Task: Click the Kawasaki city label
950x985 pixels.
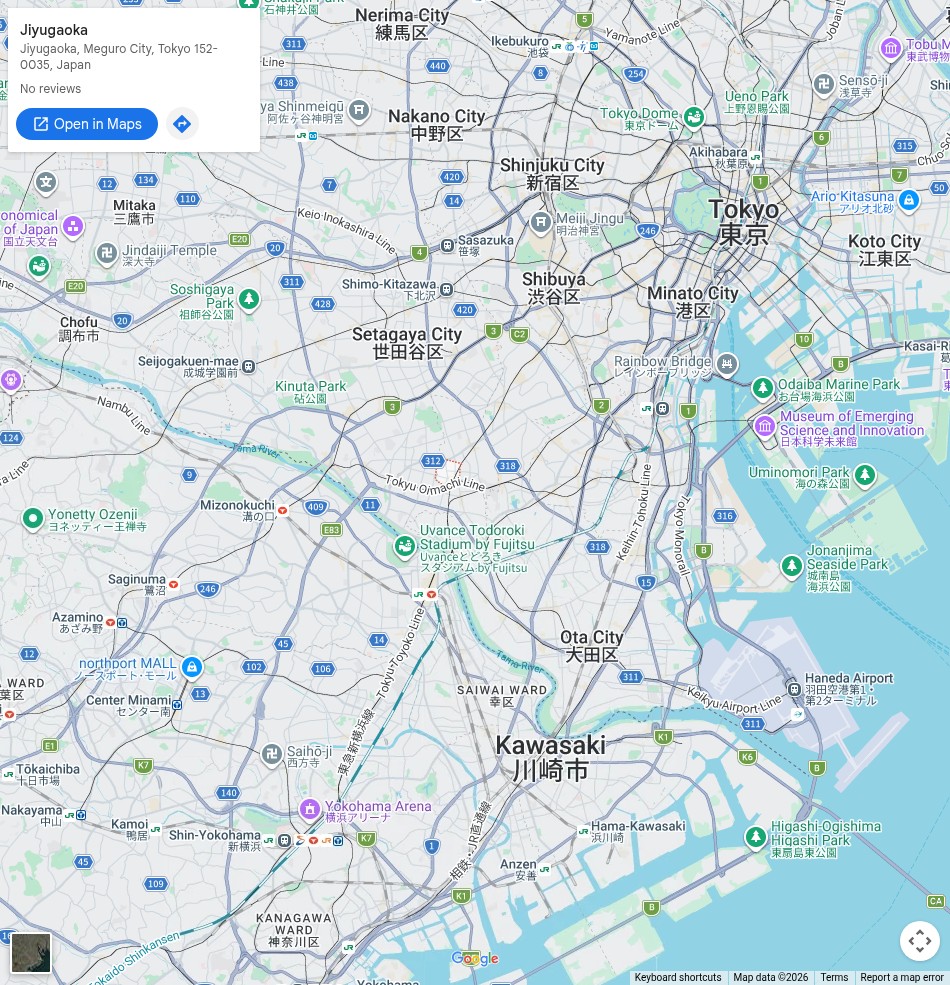Action: coord(550,758)
